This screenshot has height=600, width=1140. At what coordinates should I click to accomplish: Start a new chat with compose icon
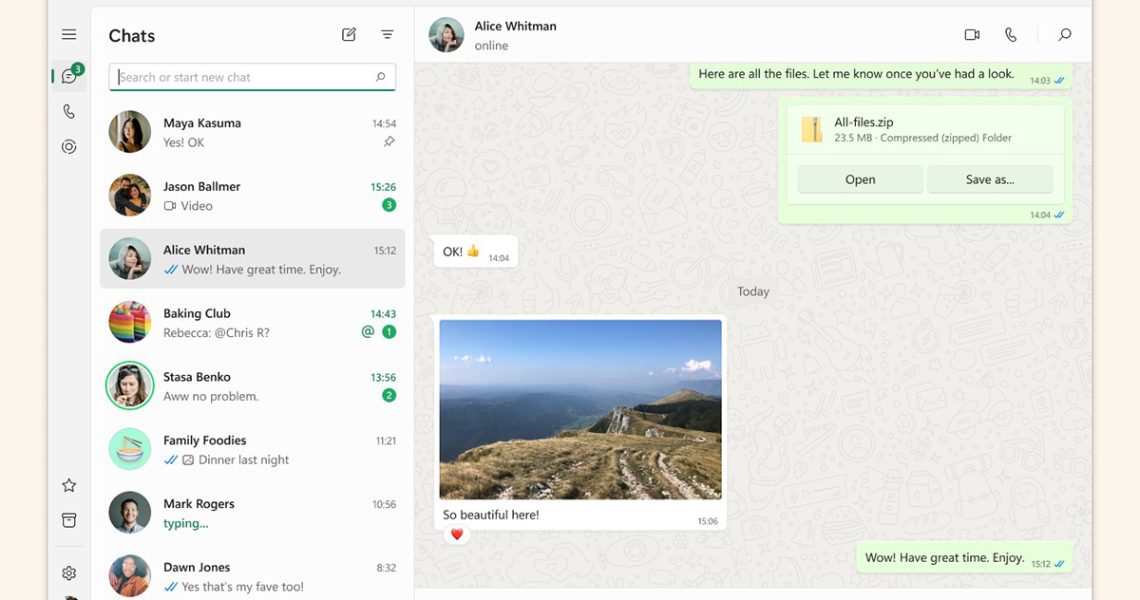click(x=349, y=34)
